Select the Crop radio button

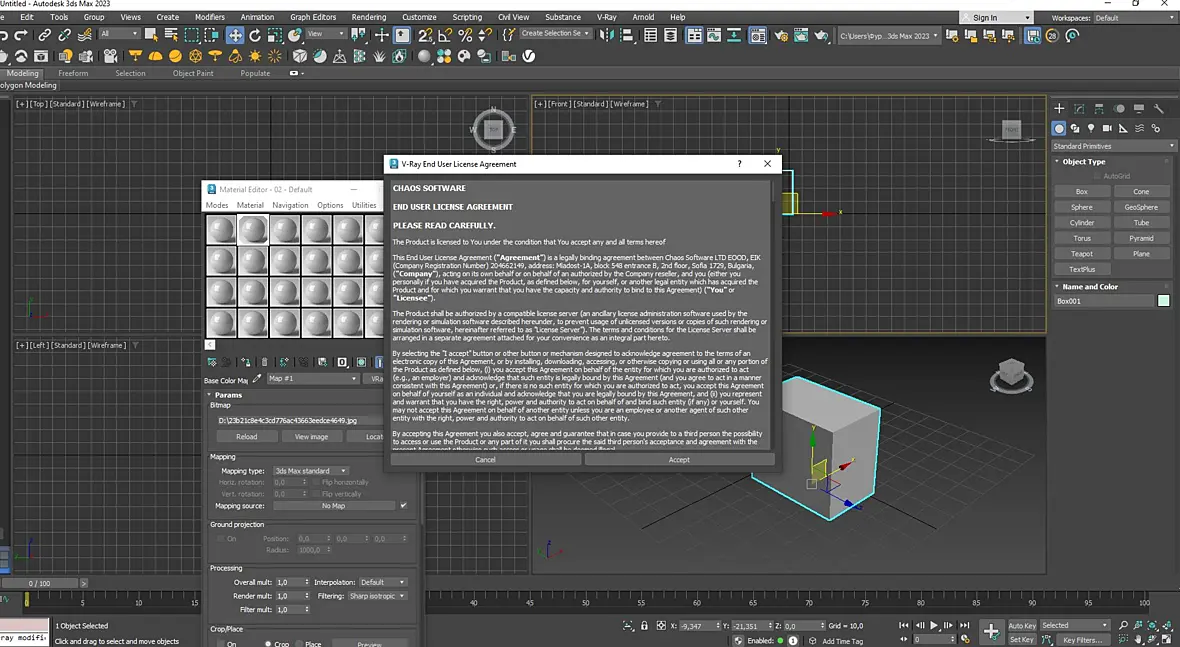coord(268,644)
